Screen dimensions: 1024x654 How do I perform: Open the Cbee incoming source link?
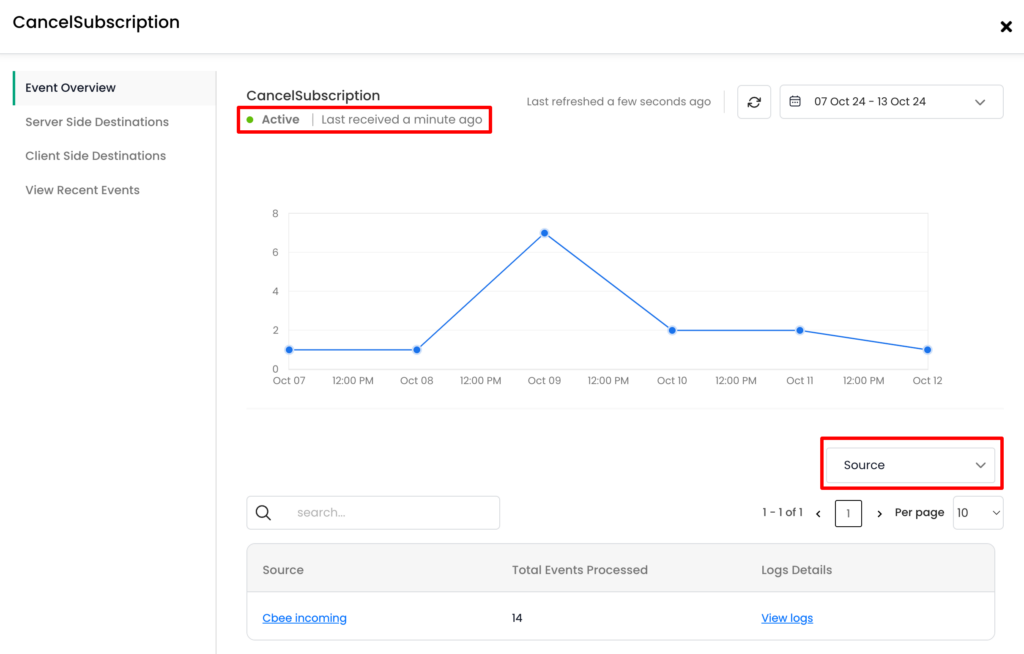coord(304,618)
